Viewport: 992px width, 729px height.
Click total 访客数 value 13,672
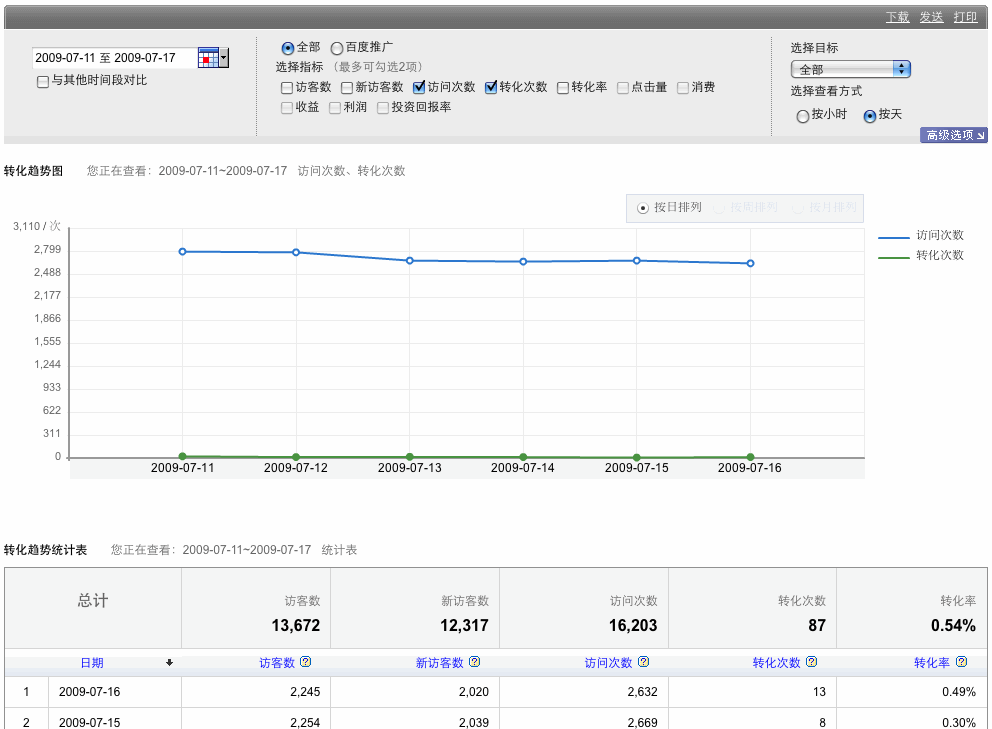pos(295,625)
